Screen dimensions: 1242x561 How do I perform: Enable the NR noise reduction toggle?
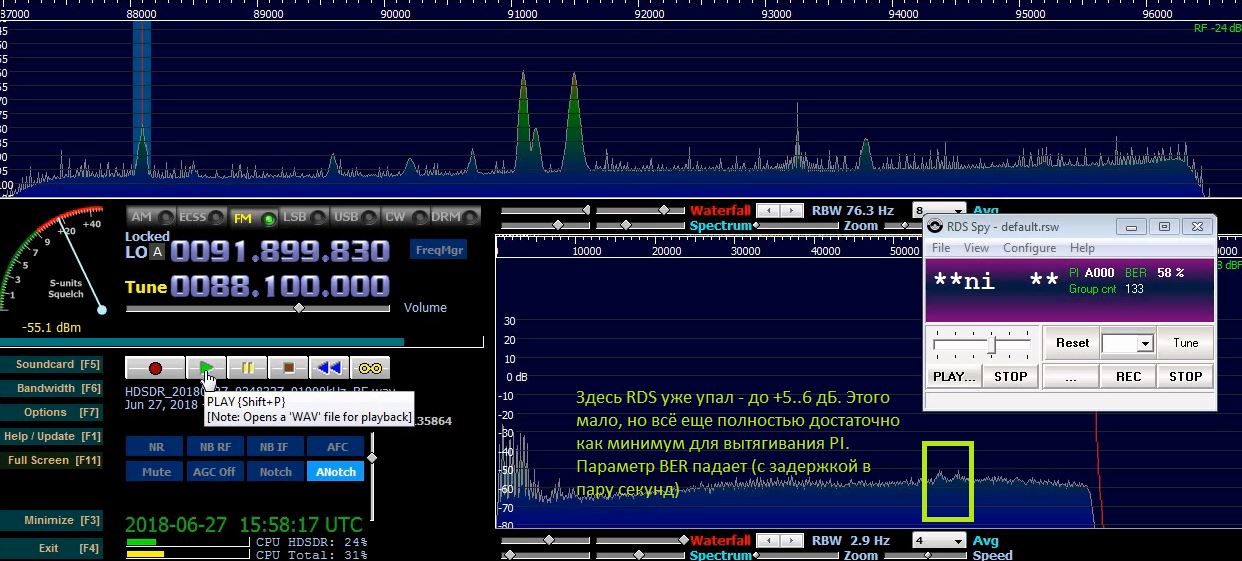[155, 447]
